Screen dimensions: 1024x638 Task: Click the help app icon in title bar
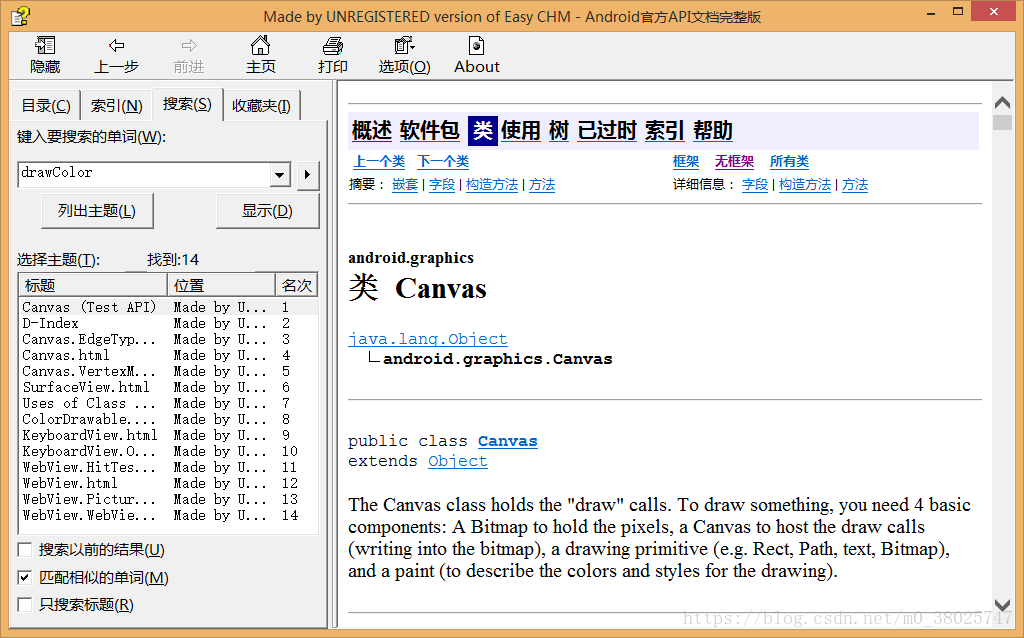click(x=20, y=15)
